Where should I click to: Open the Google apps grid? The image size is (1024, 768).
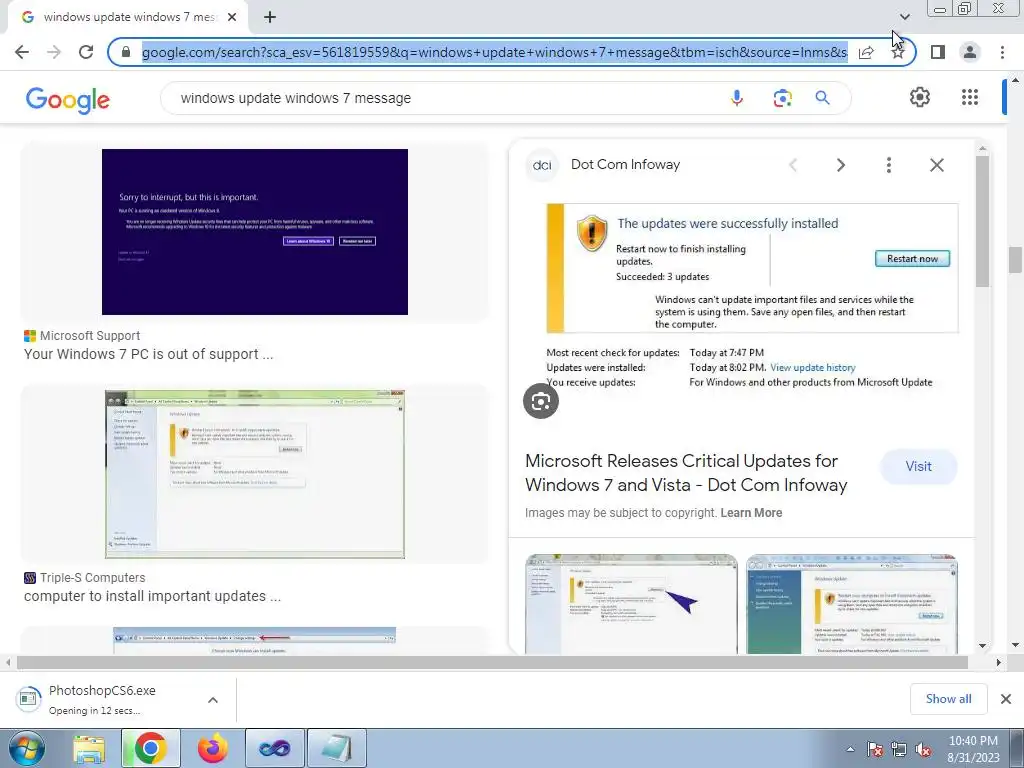point(970,97)
